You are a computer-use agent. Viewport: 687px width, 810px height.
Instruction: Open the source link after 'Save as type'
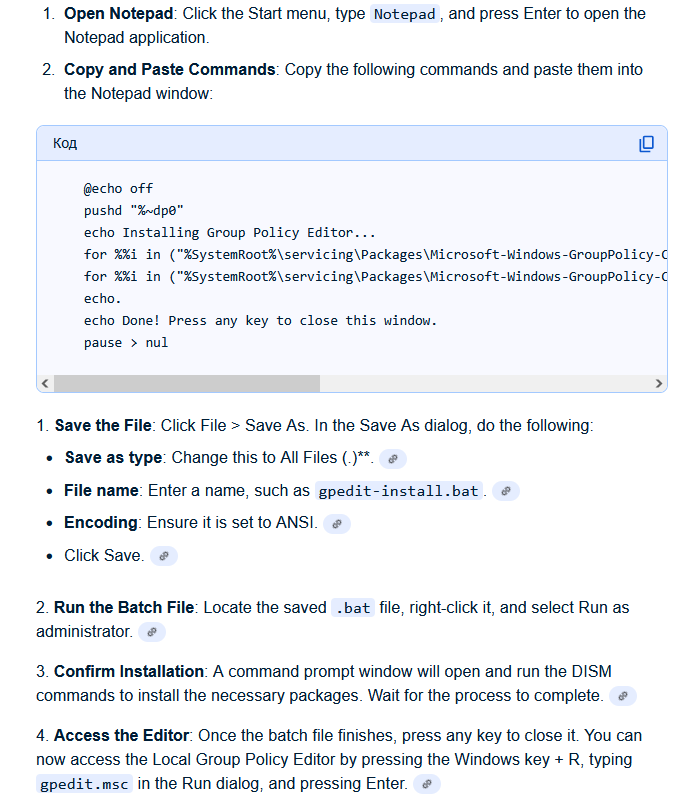[x=393, y=459]
